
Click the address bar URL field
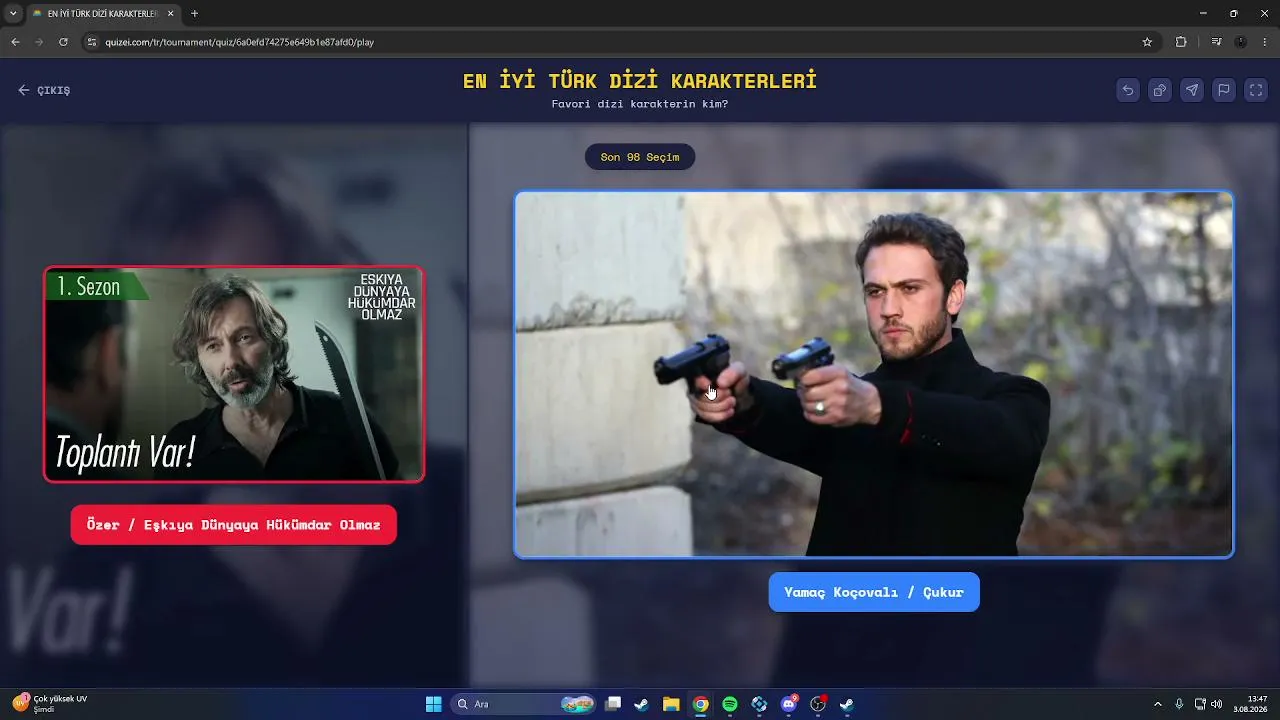[620, 42]
